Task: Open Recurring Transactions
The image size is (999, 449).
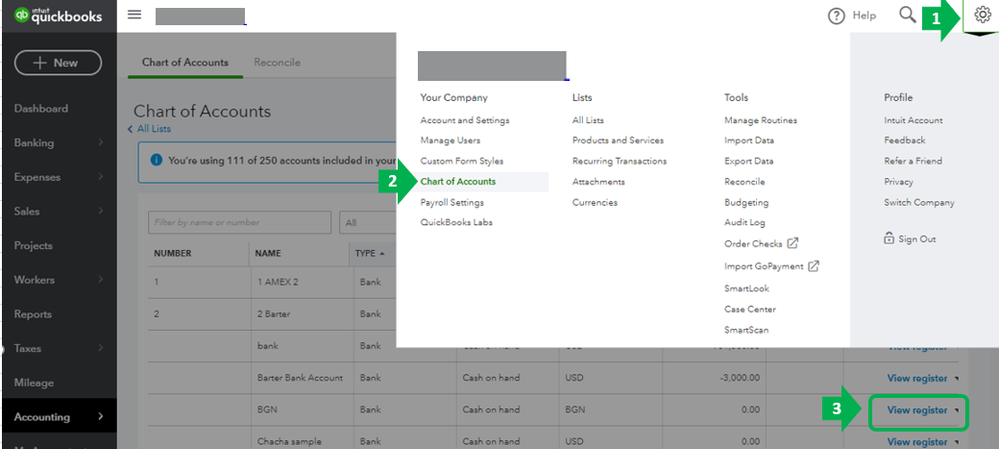Action: 619,161
